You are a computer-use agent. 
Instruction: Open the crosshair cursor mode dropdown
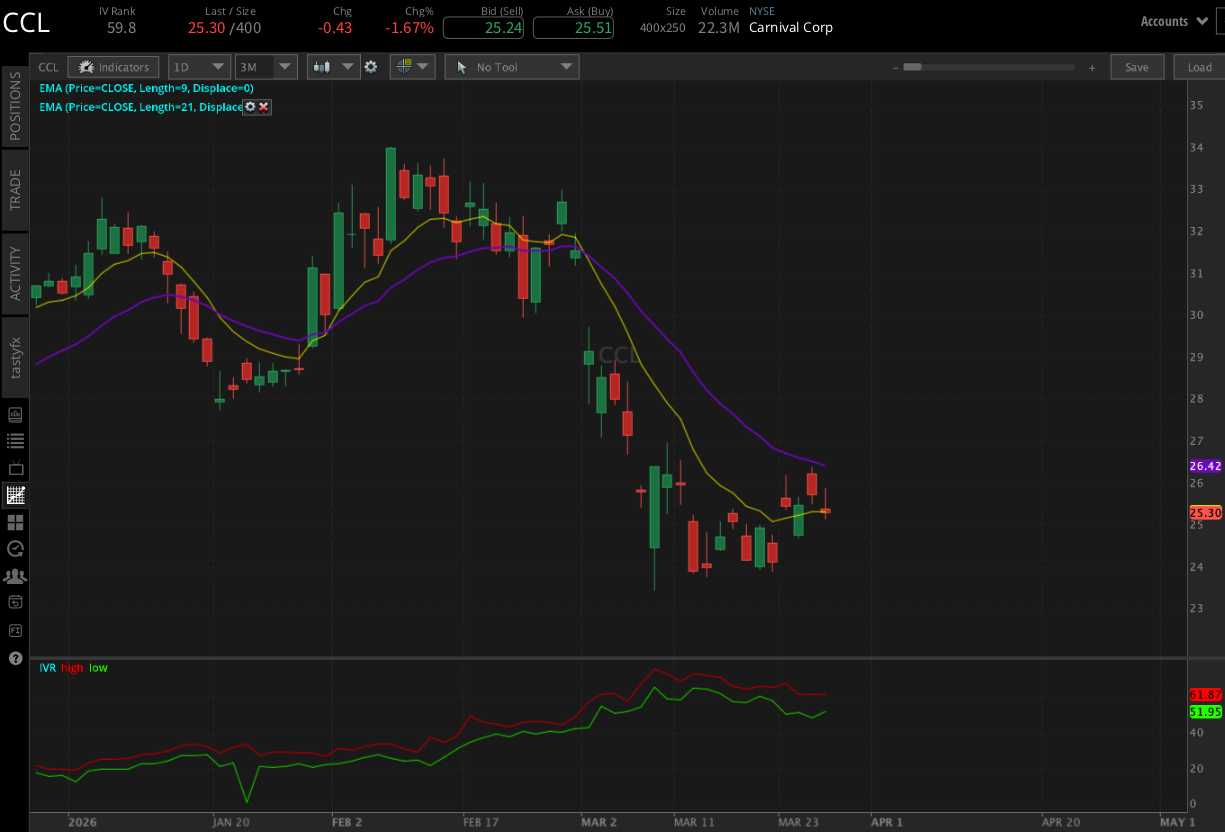click(x=413, y=67)
